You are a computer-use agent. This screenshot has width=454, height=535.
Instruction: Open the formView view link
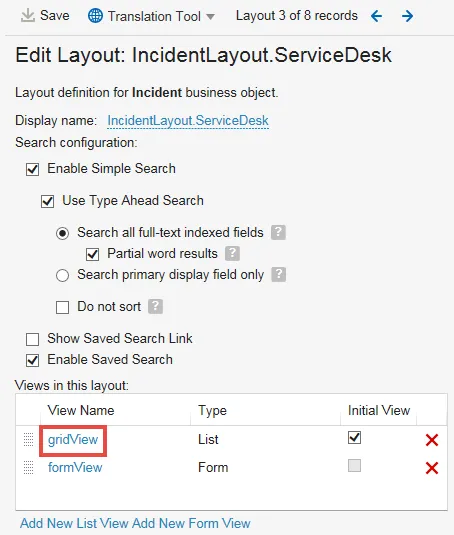75,467
